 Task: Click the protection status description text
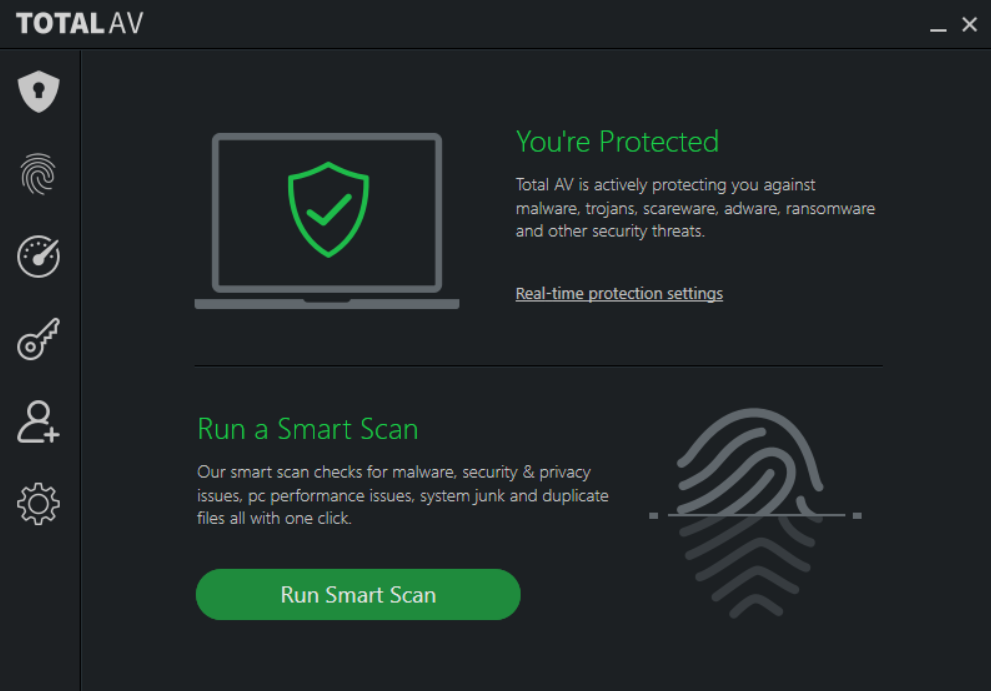pyautogui.click(x=694, y=207)
